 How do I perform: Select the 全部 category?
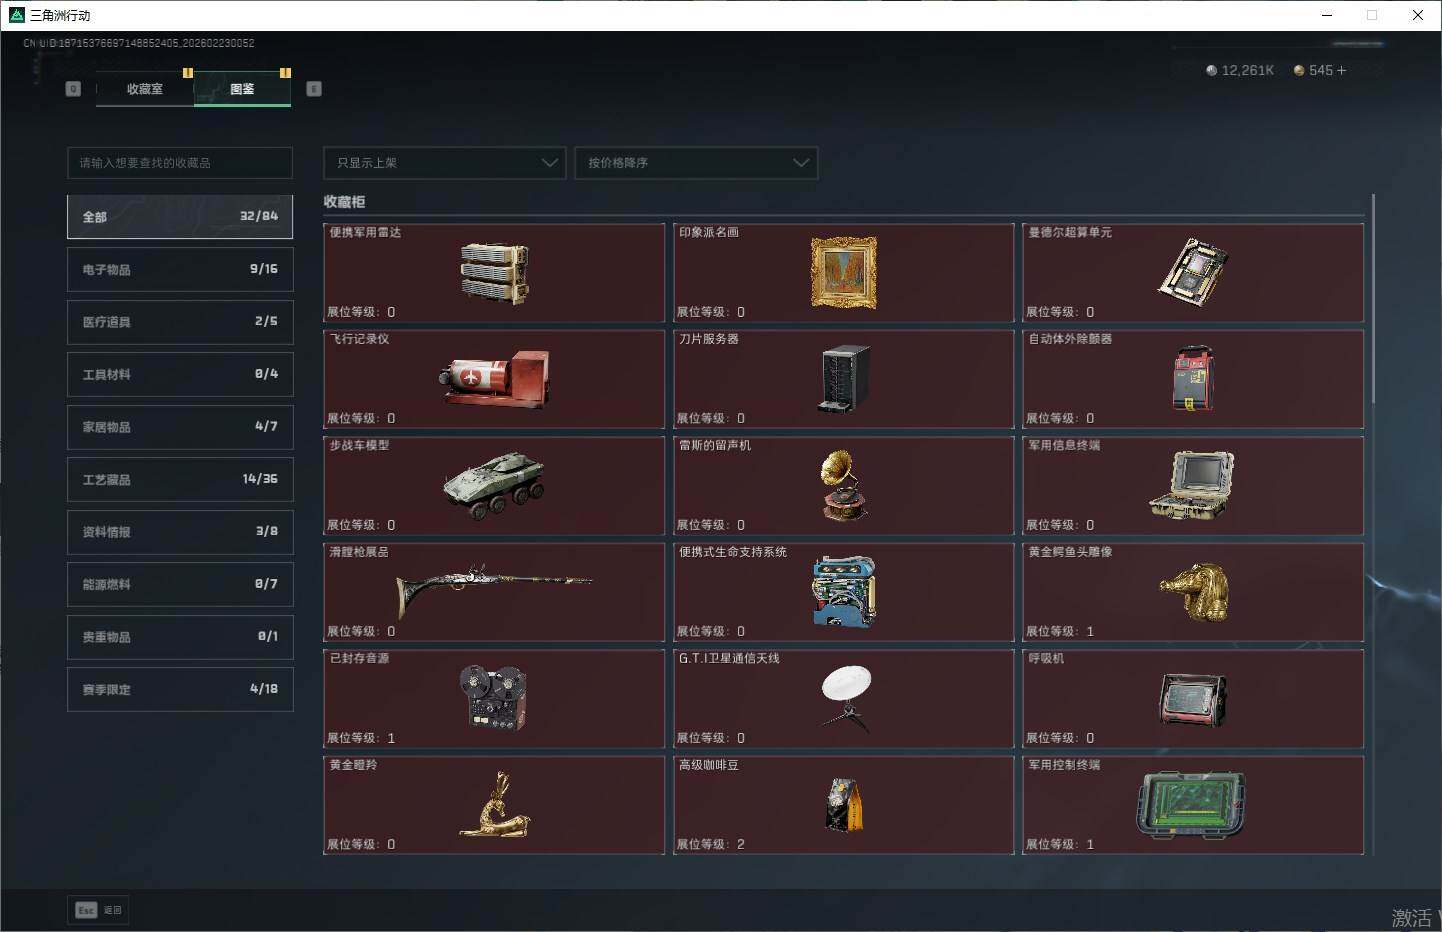(x=180, y=217)
